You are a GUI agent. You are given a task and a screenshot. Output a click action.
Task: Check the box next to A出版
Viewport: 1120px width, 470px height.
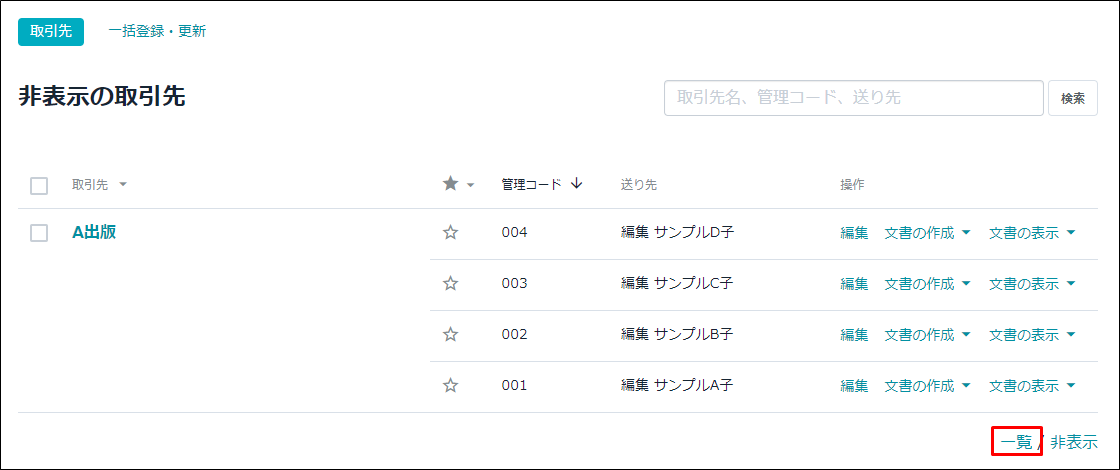click(39, 233)
